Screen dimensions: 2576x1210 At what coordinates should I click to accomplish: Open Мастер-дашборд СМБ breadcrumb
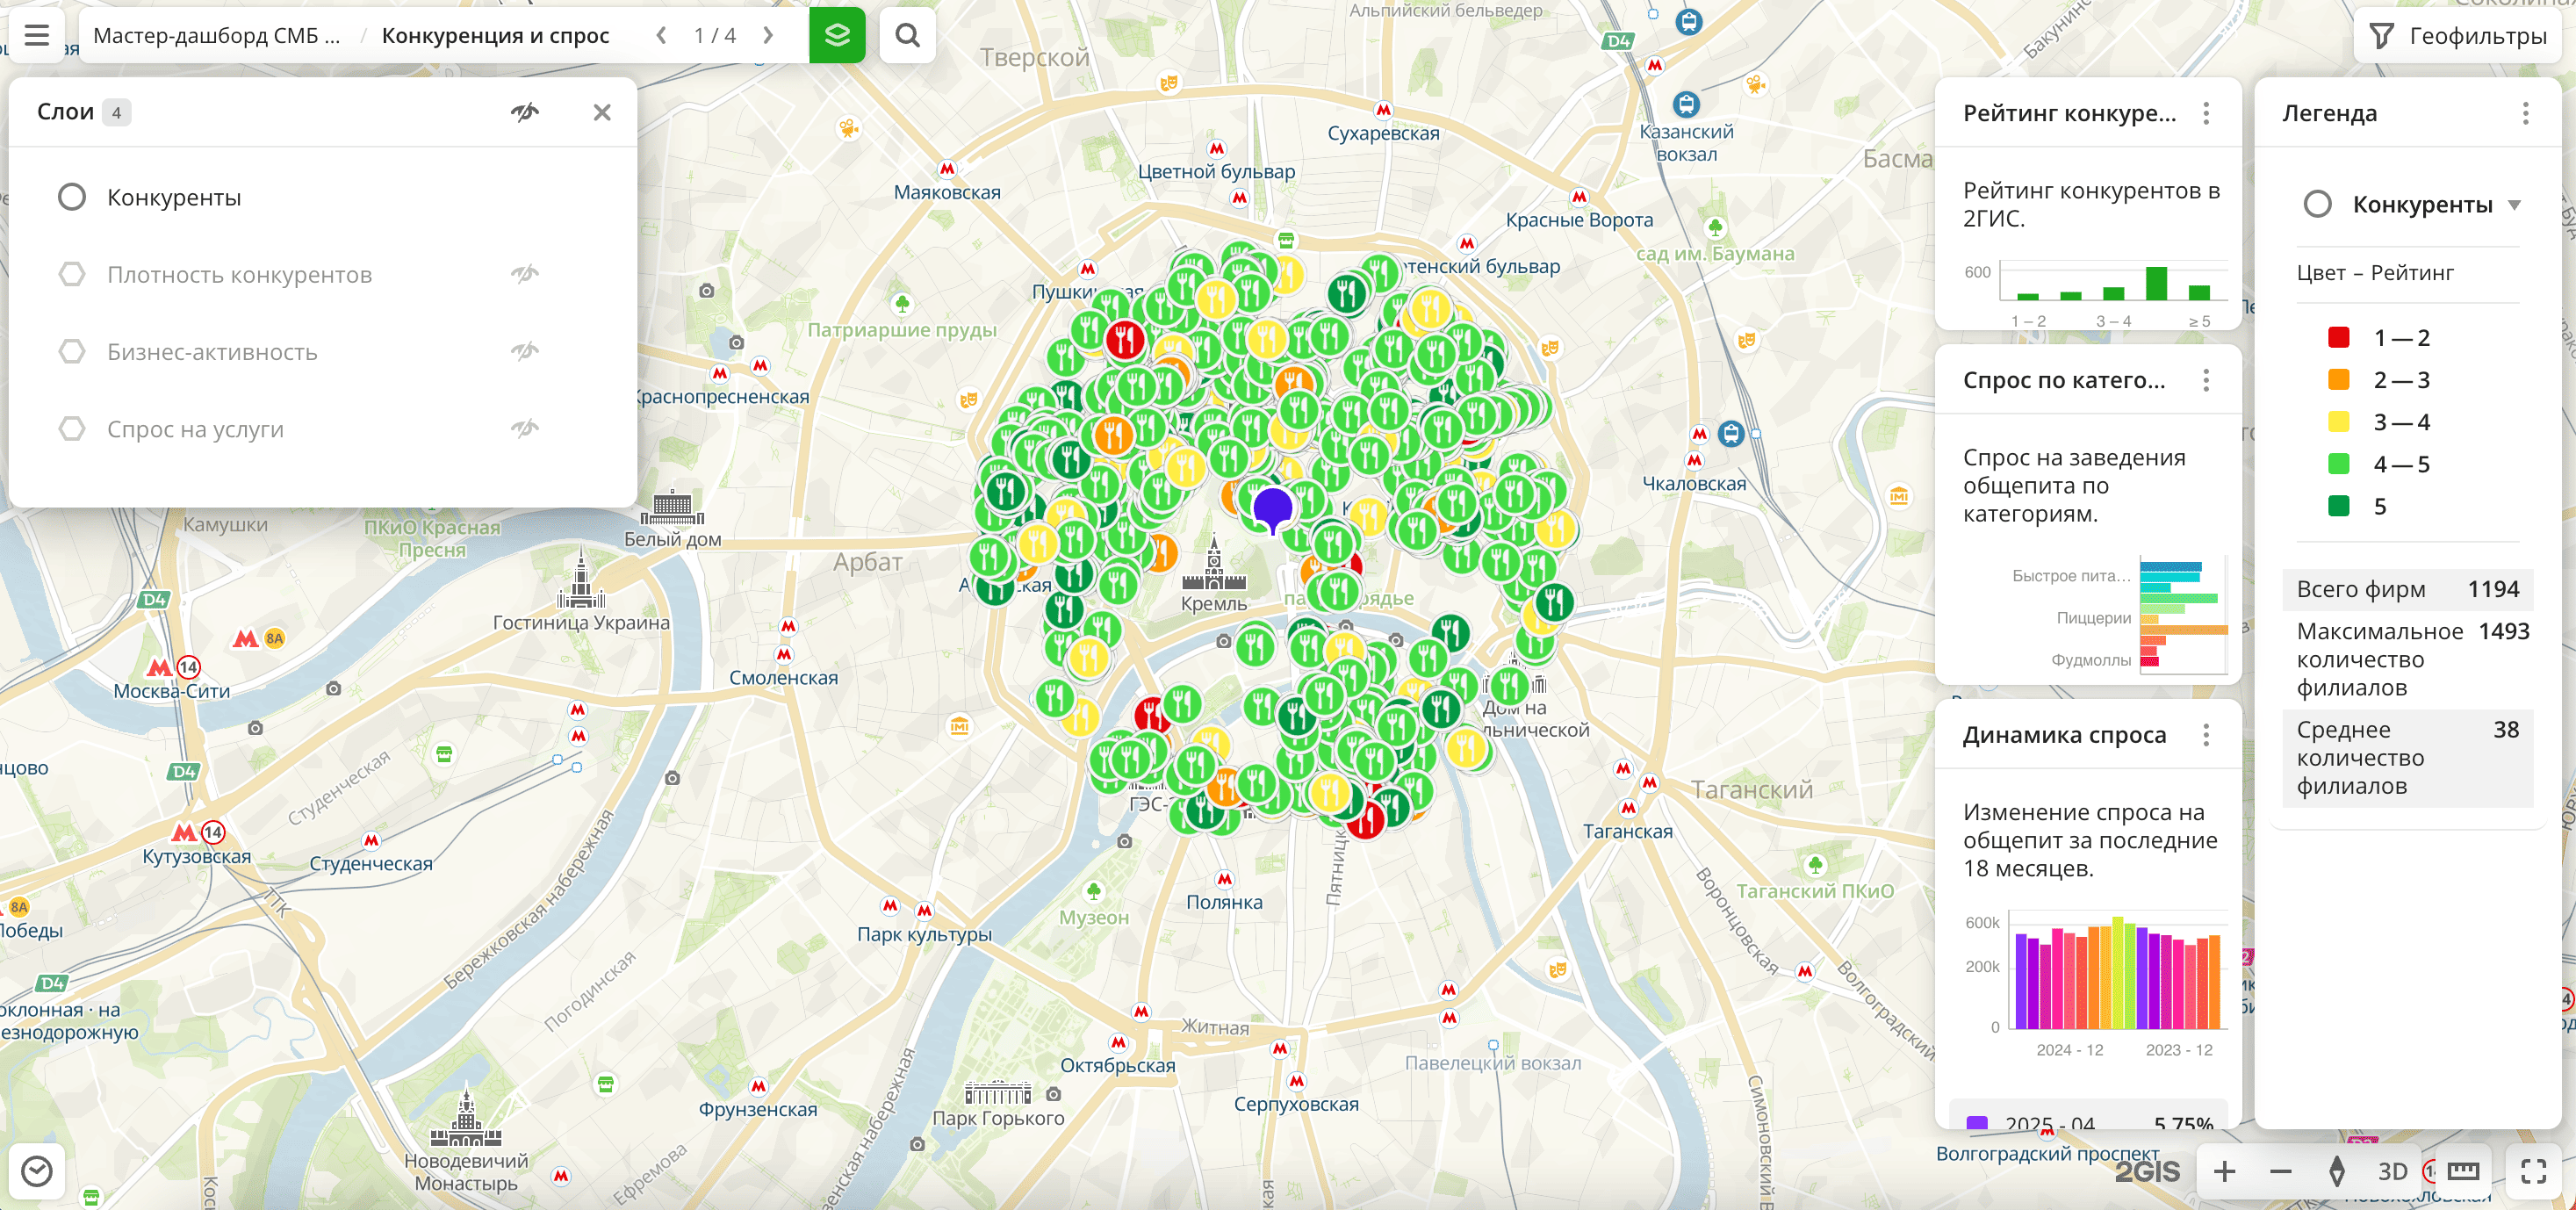[216, 36]
